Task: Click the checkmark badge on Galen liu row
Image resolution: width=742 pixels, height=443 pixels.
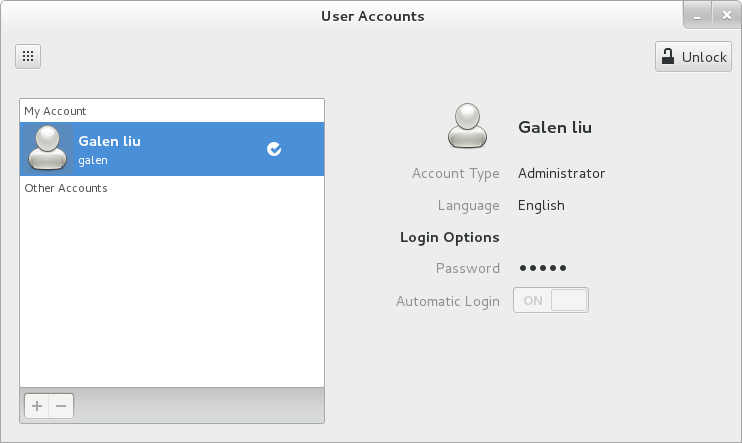Action: pos(274,149)
